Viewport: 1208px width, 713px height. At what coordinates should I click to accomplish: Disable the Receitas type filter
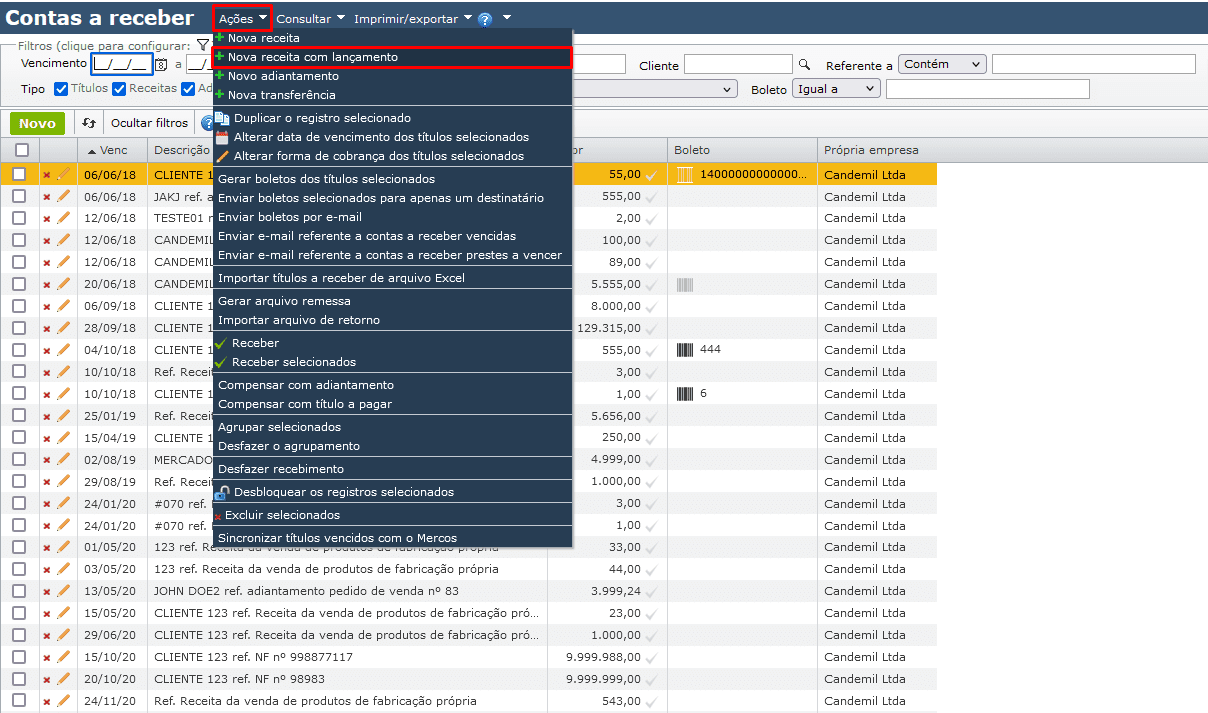coord(119,90)
